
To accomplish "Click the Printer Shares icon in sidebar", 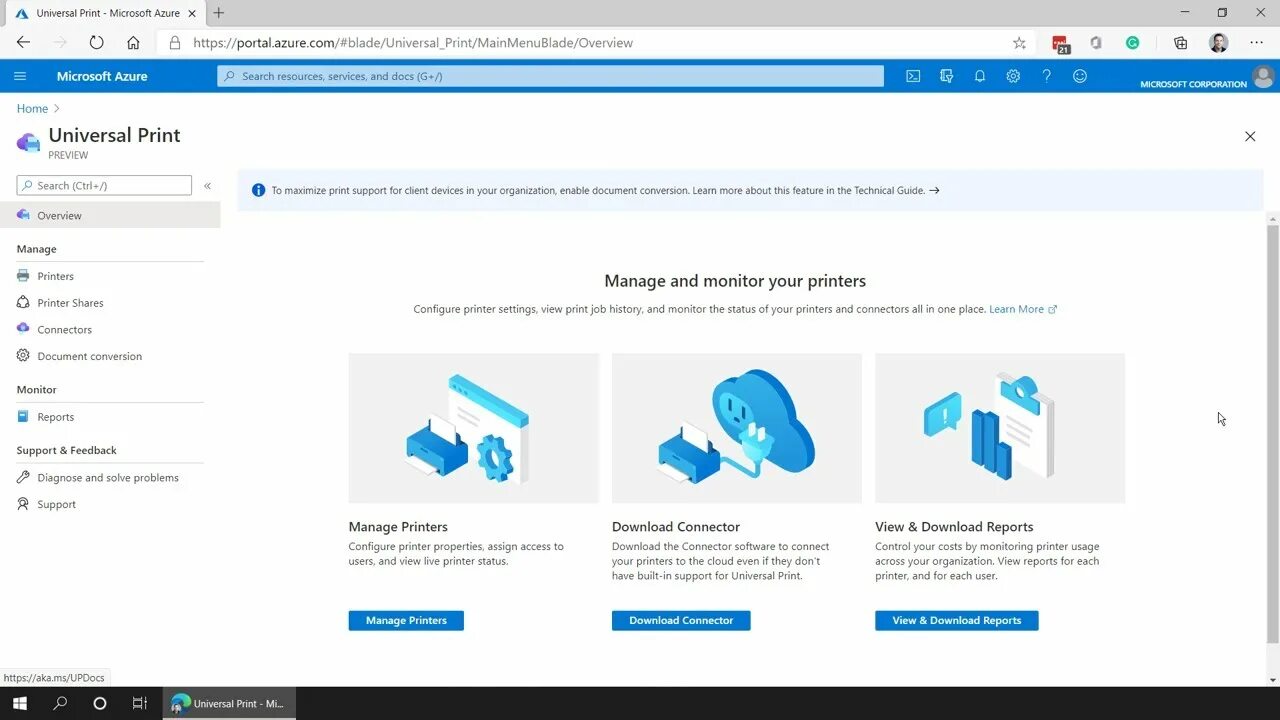I will (x=23, y=302).
